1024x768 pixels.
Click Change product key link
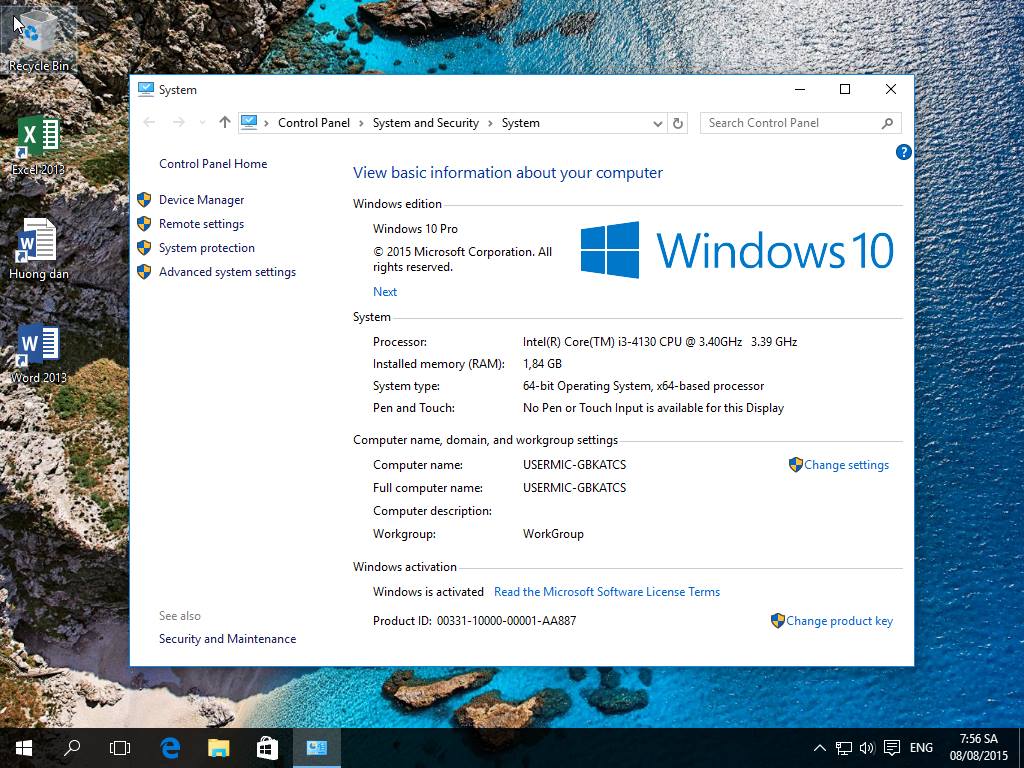pos(839,621)
